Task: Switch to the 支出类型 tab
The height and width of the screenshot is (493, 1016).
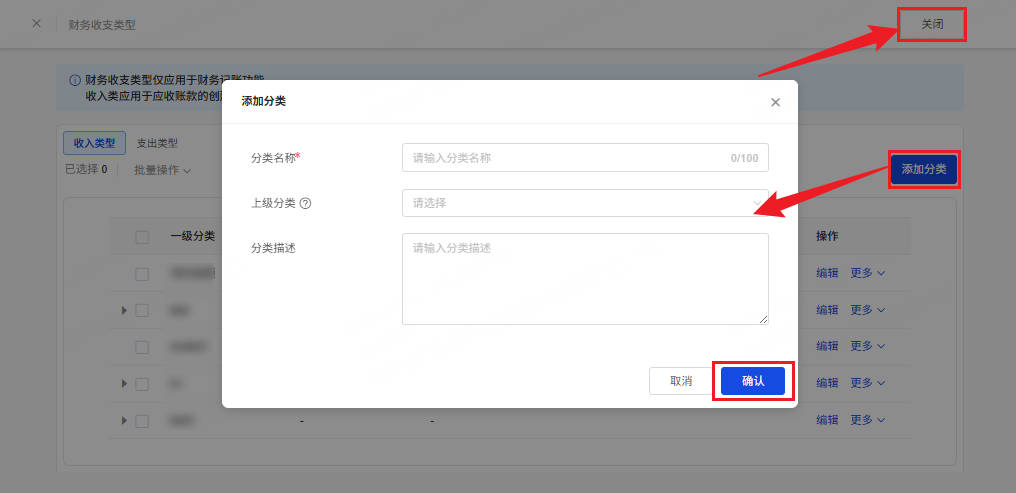Action: tap(157, 143)
